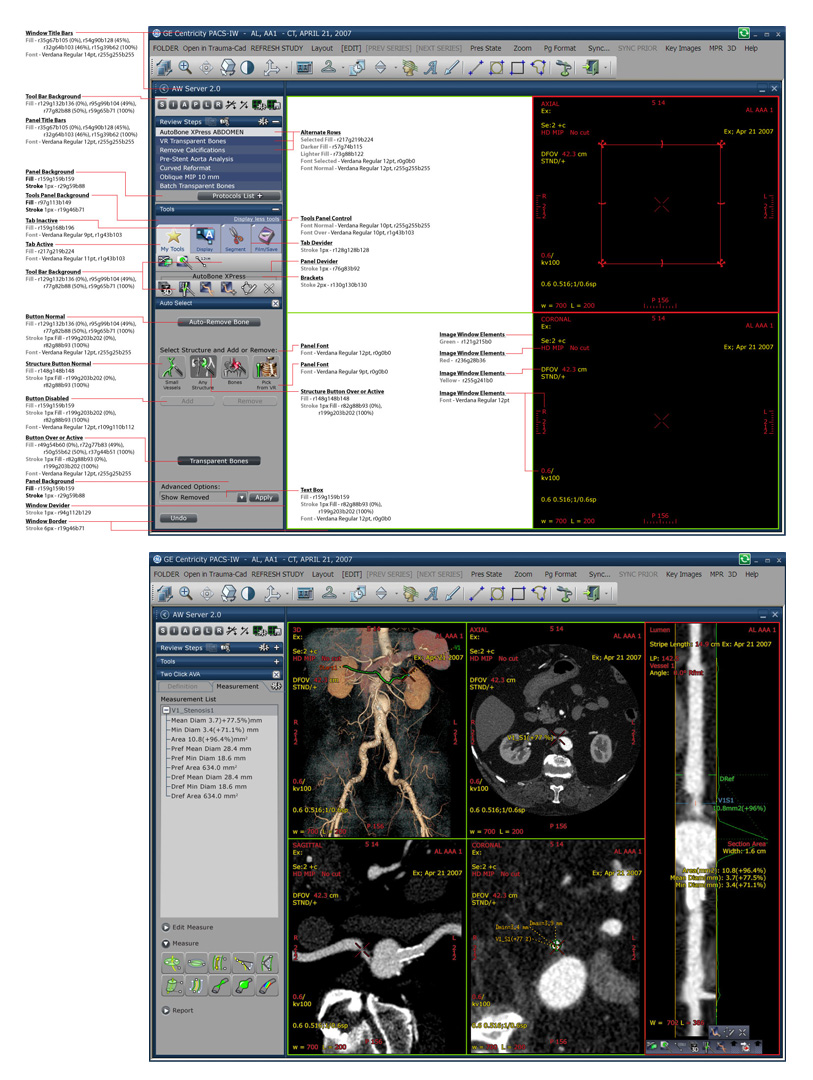
Task: Click the snowflake icon beside the Measurement tab
Action: click(x=276, y=686)
